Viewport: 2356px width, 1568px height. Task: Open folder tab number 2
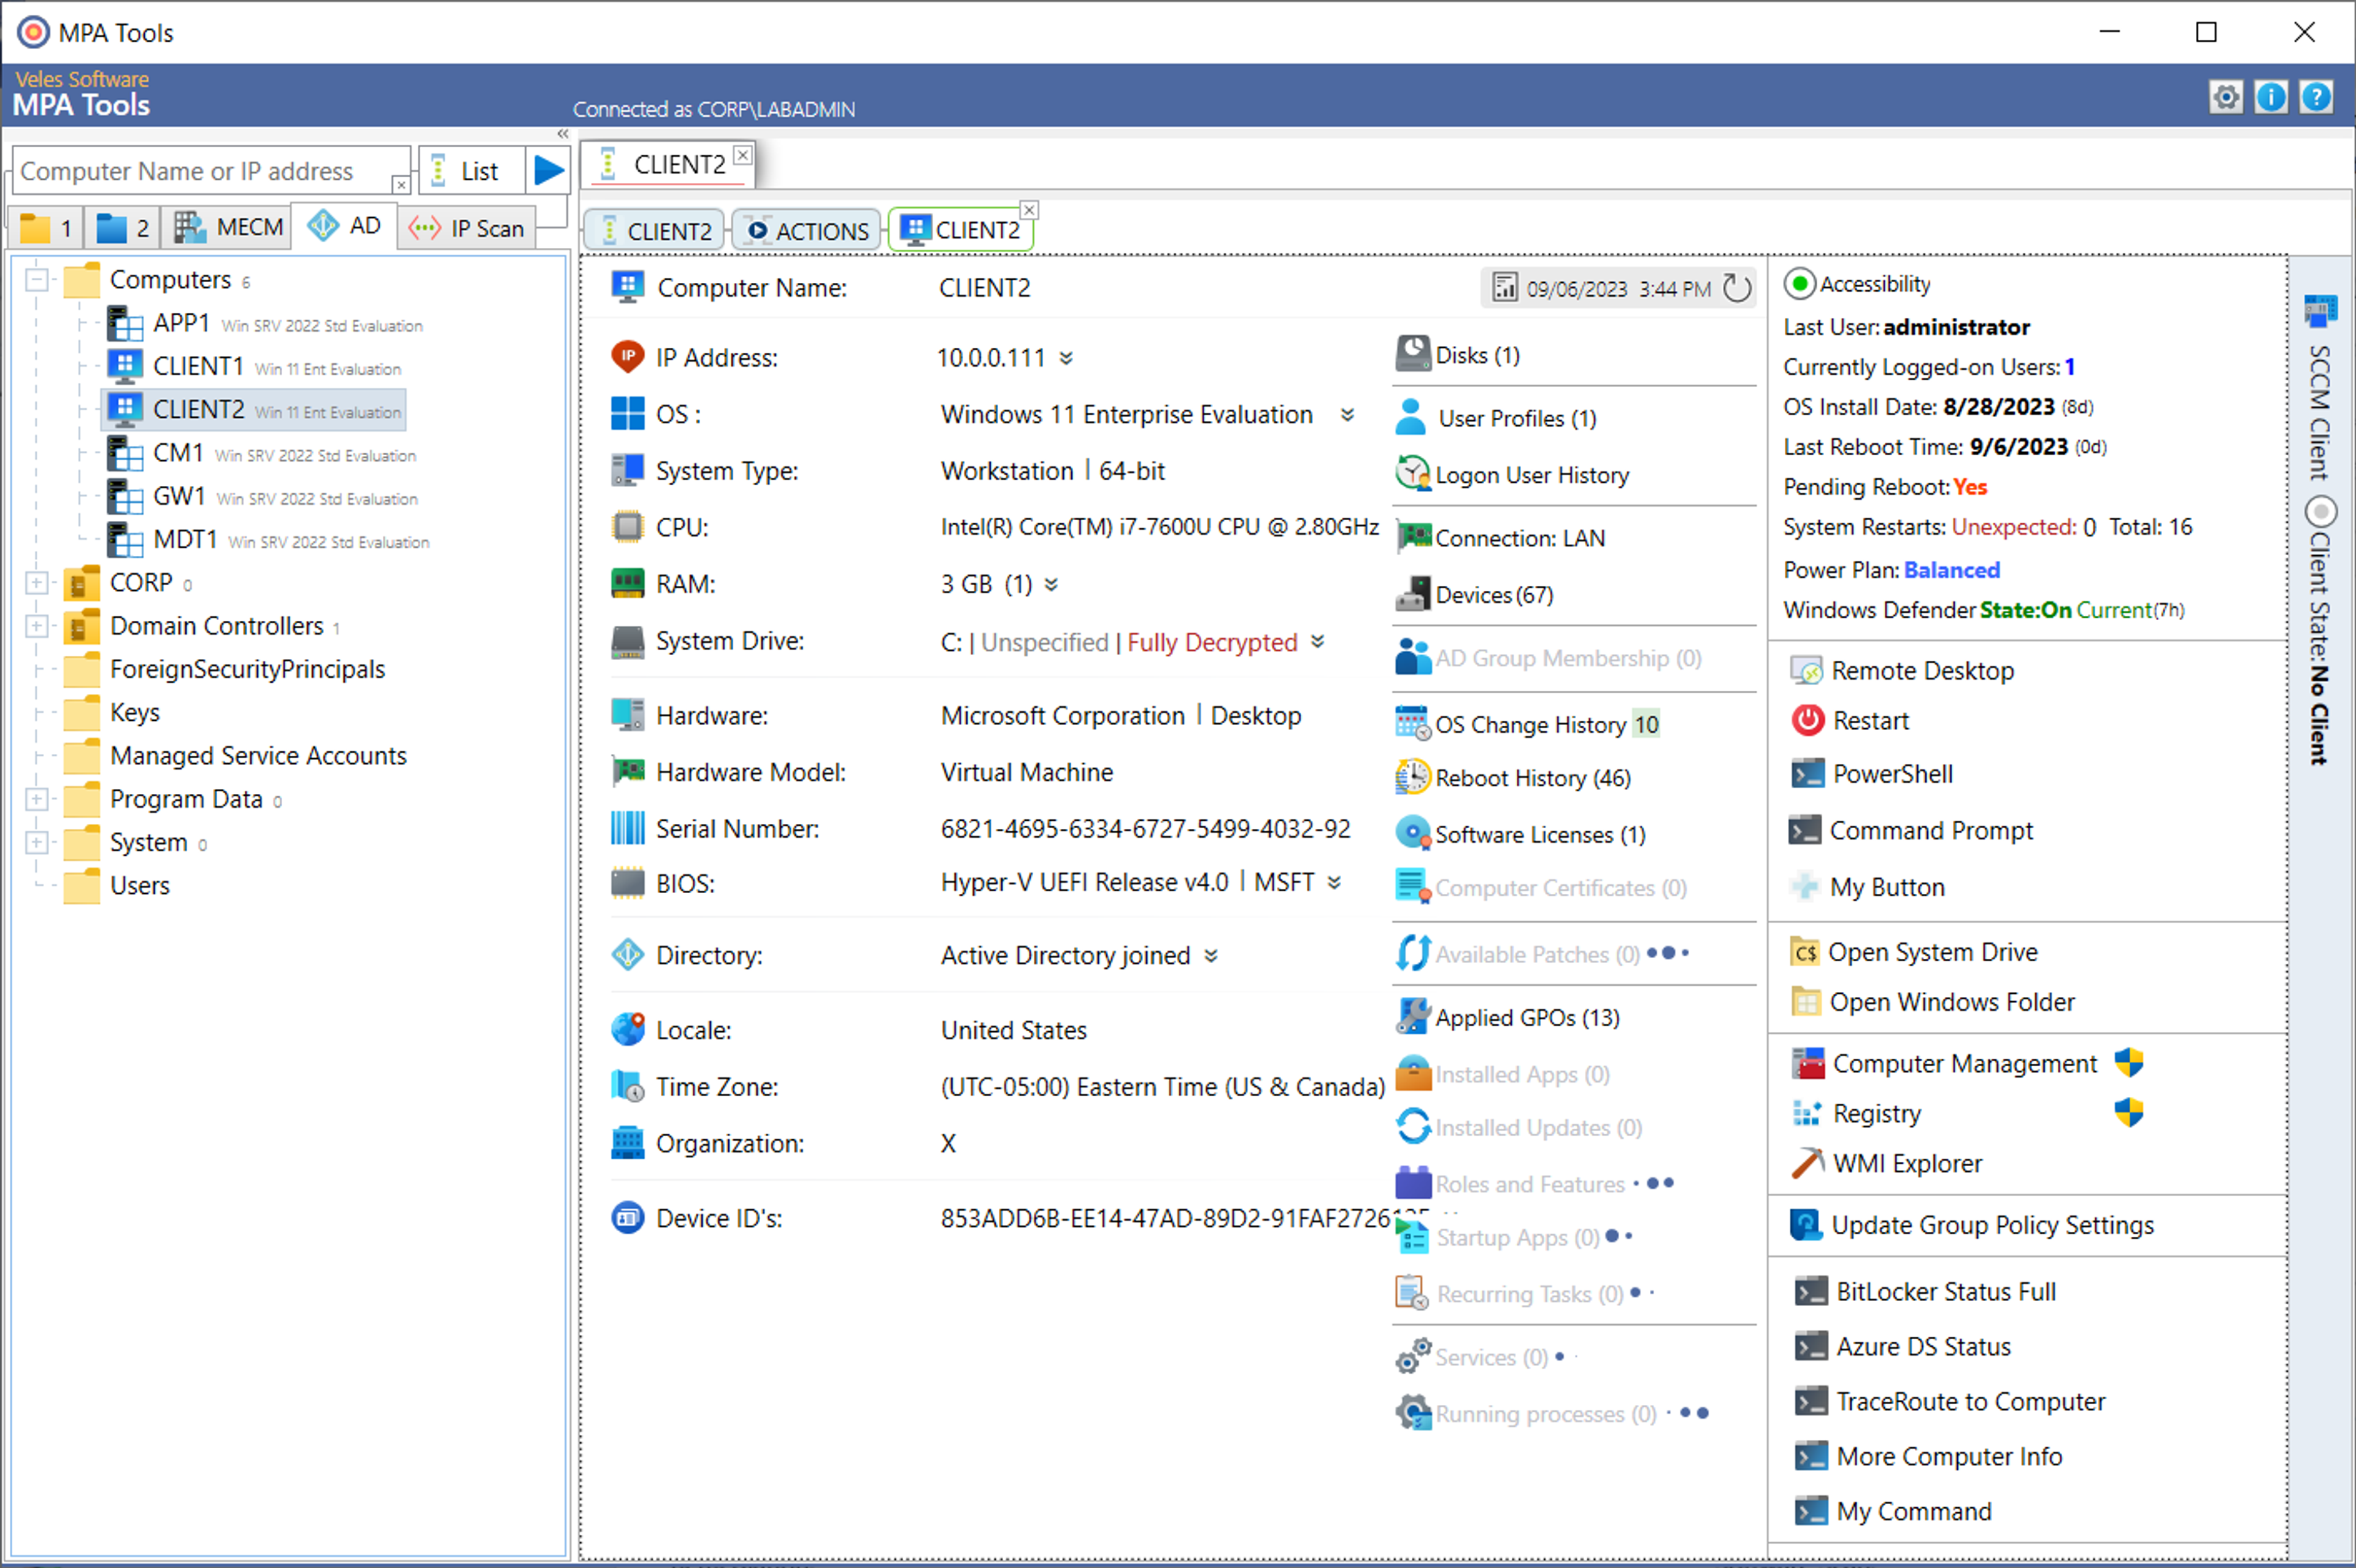122,228
